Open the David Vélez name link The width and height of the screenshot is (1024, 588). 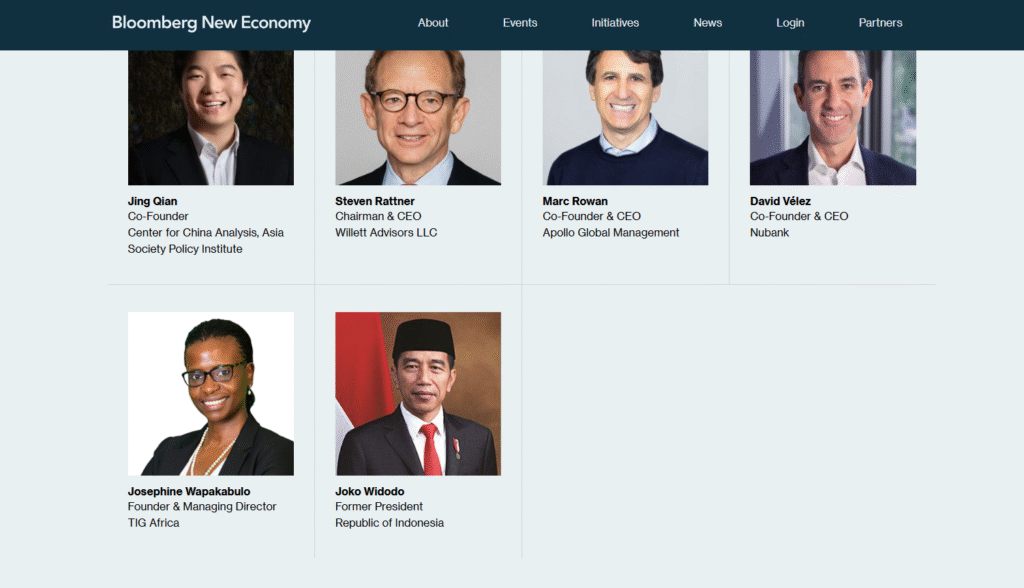[780, 201]
